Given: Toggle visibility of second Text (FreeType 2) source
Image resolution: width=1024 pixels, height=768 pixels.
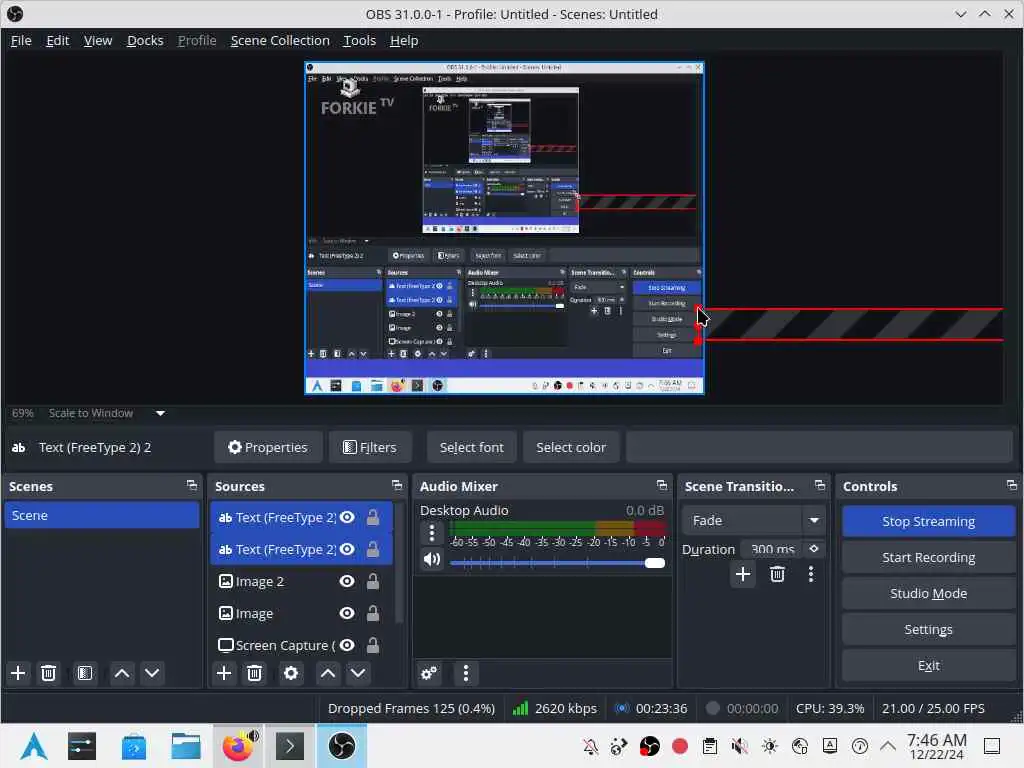Looking at the screenshot, I should pyautogui.click(x=347, y=549).
